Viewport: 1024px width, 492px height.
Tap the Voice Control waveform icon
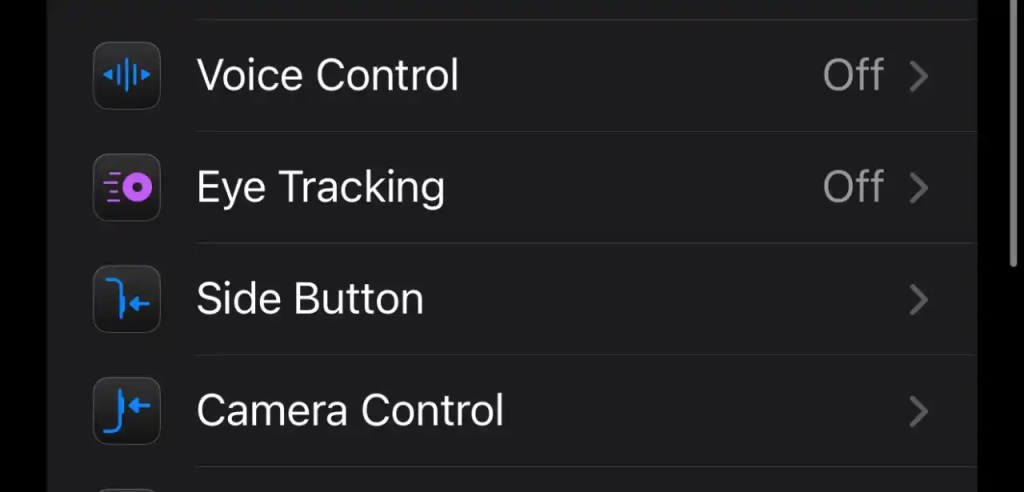coord(127,76)
